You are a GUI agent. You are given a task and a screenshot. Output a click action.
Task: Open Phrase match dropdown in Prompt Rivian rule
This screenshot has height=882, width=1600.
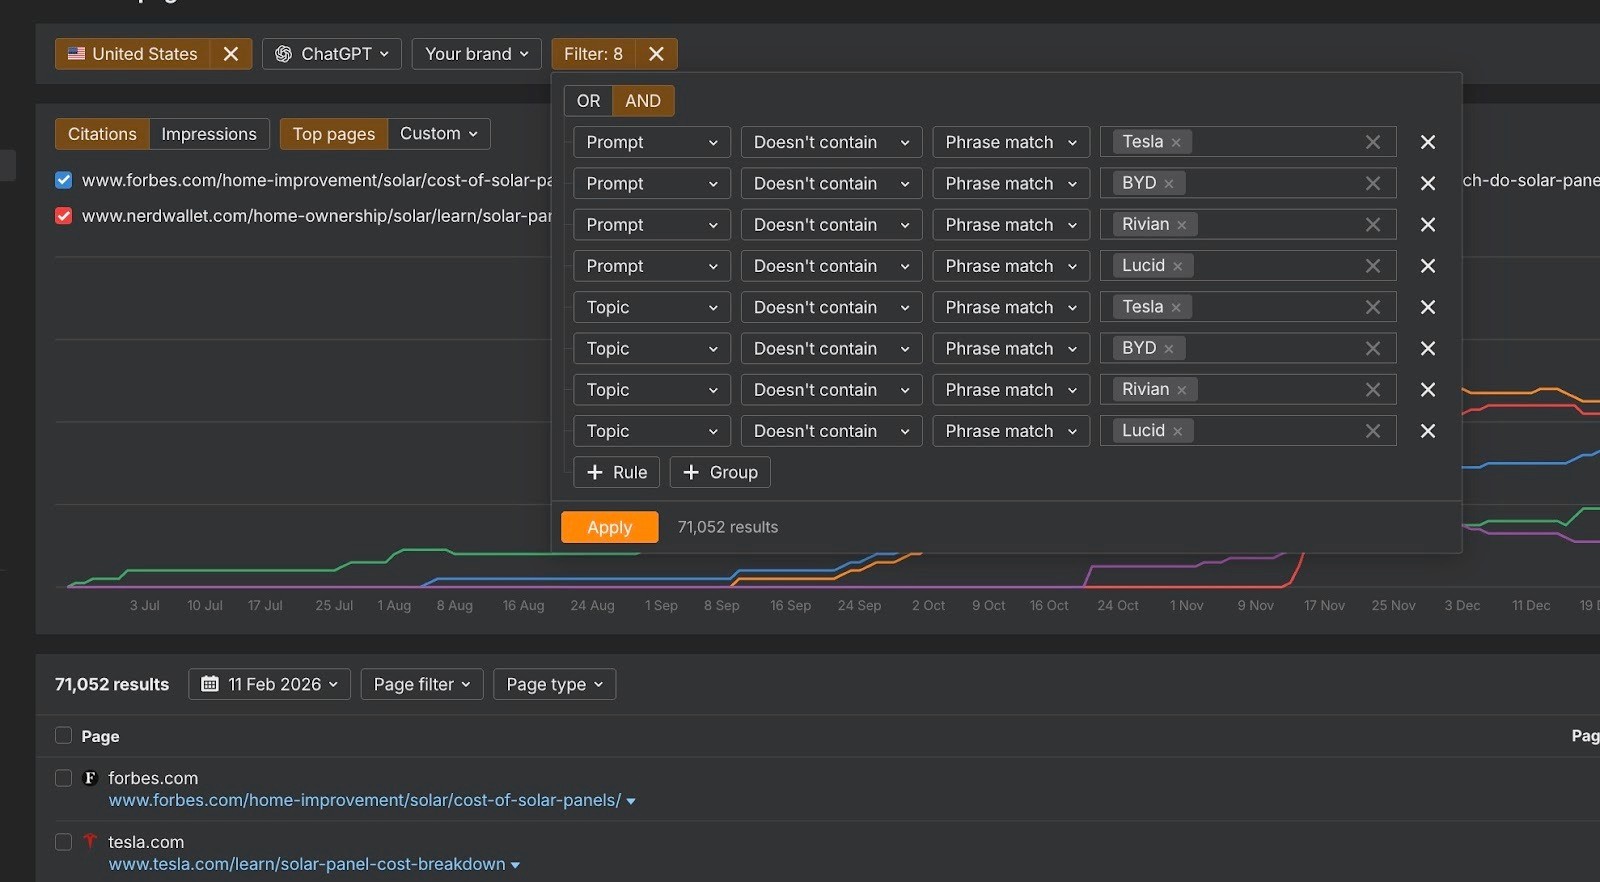[x=1011, y=225]
